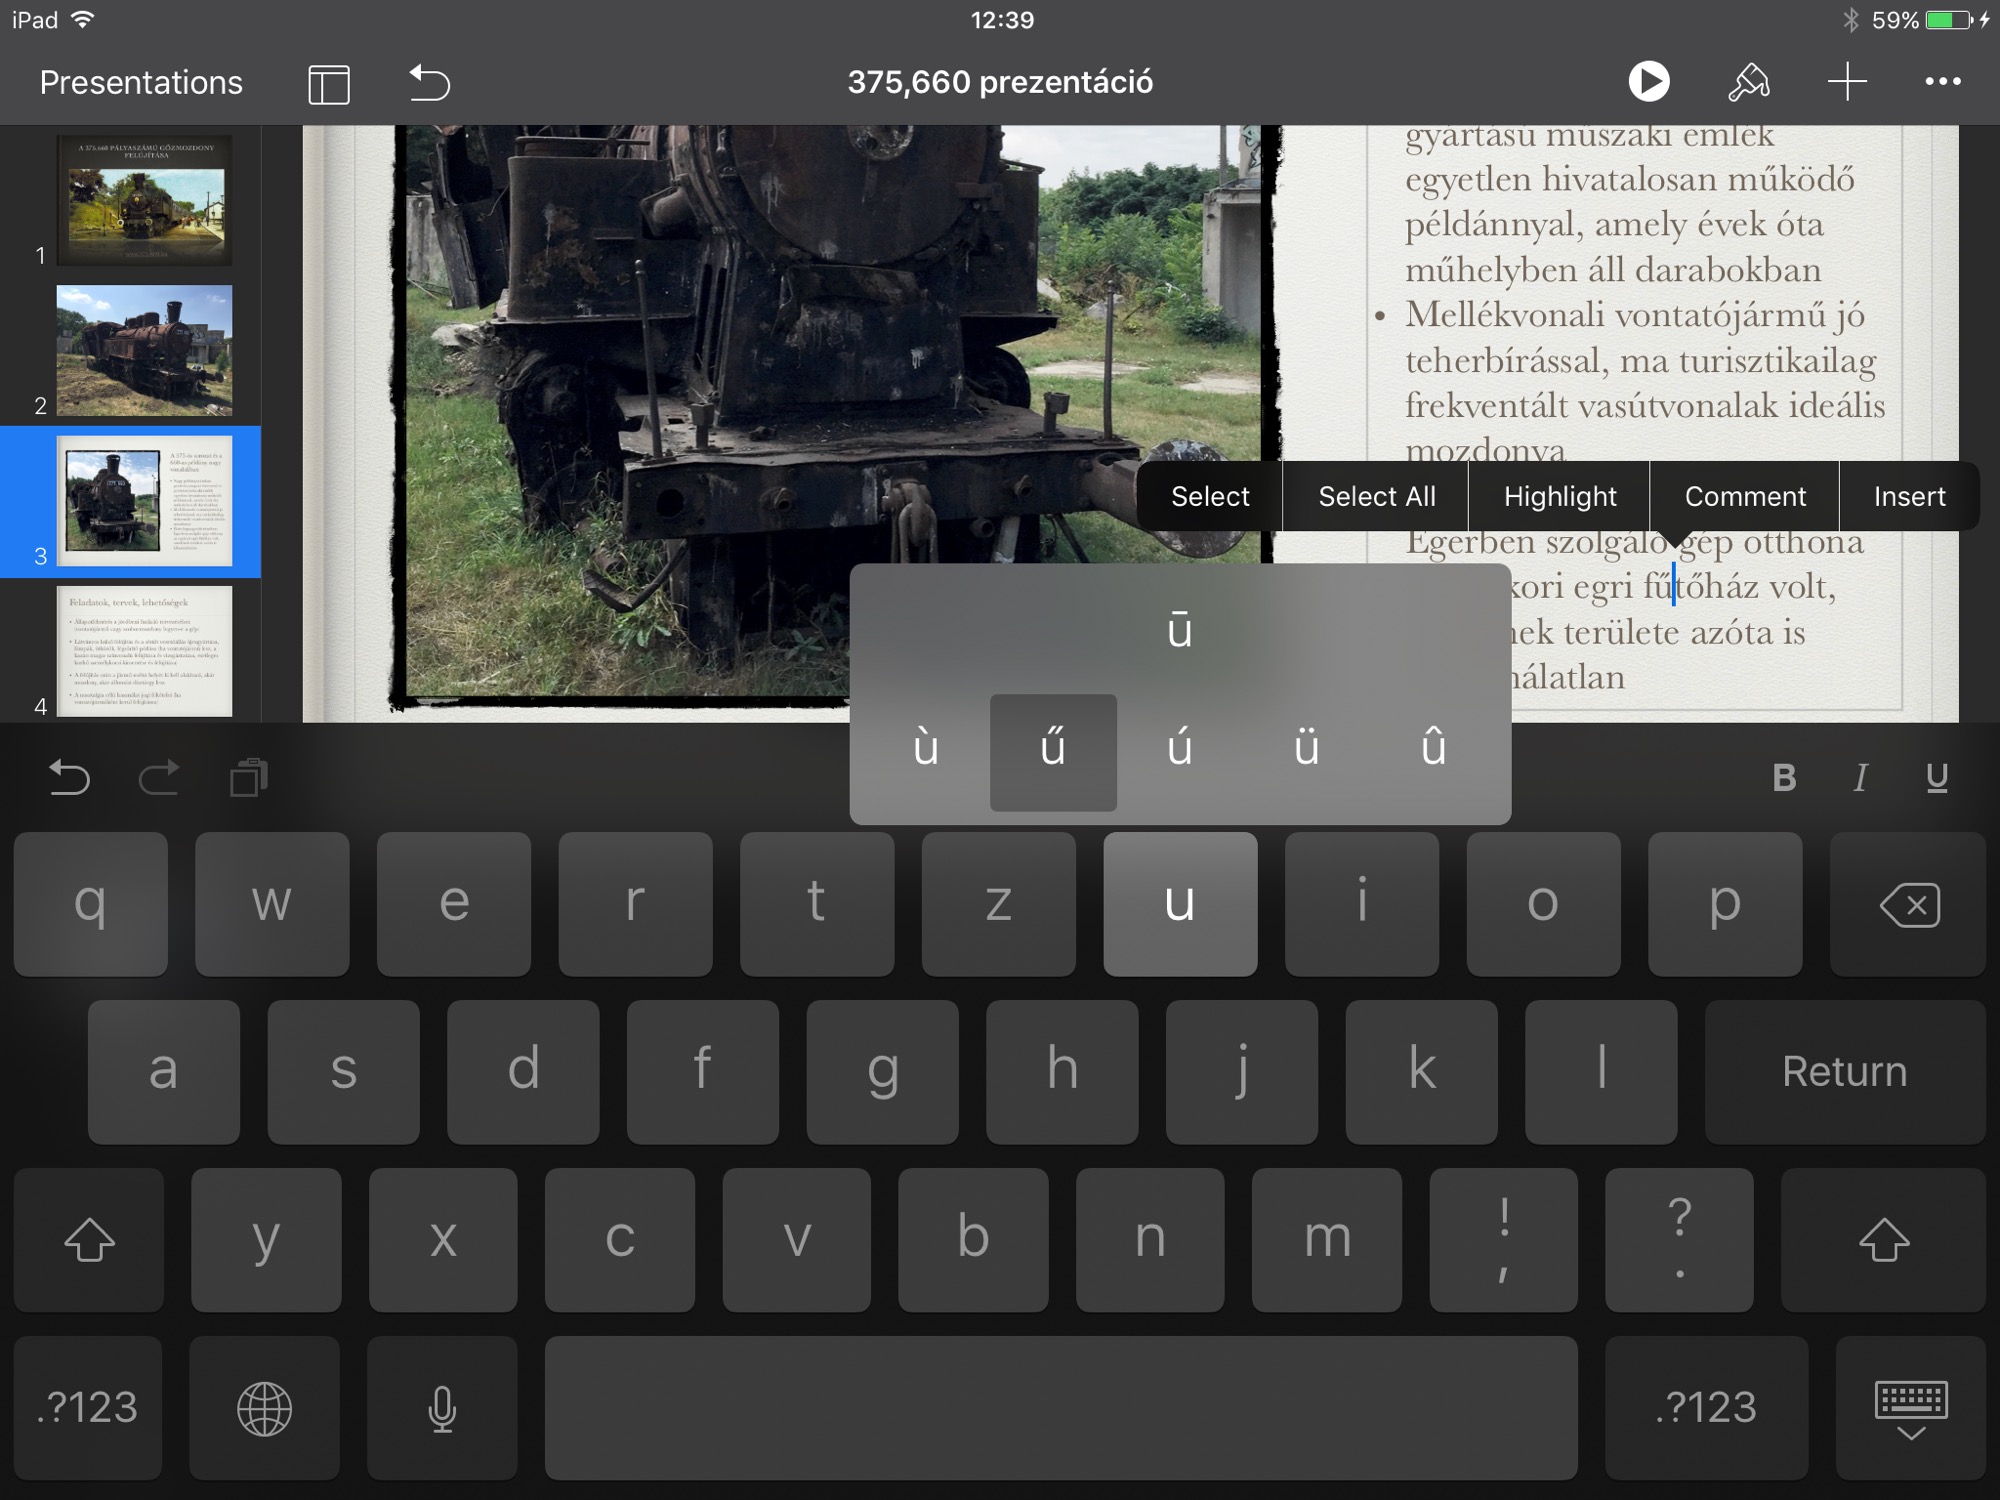The width and height of the screenshot is (2000, 1500).
Task: Open the Add (plus) insert menu
Action: pyautogui.click(x=1847, y=82)
